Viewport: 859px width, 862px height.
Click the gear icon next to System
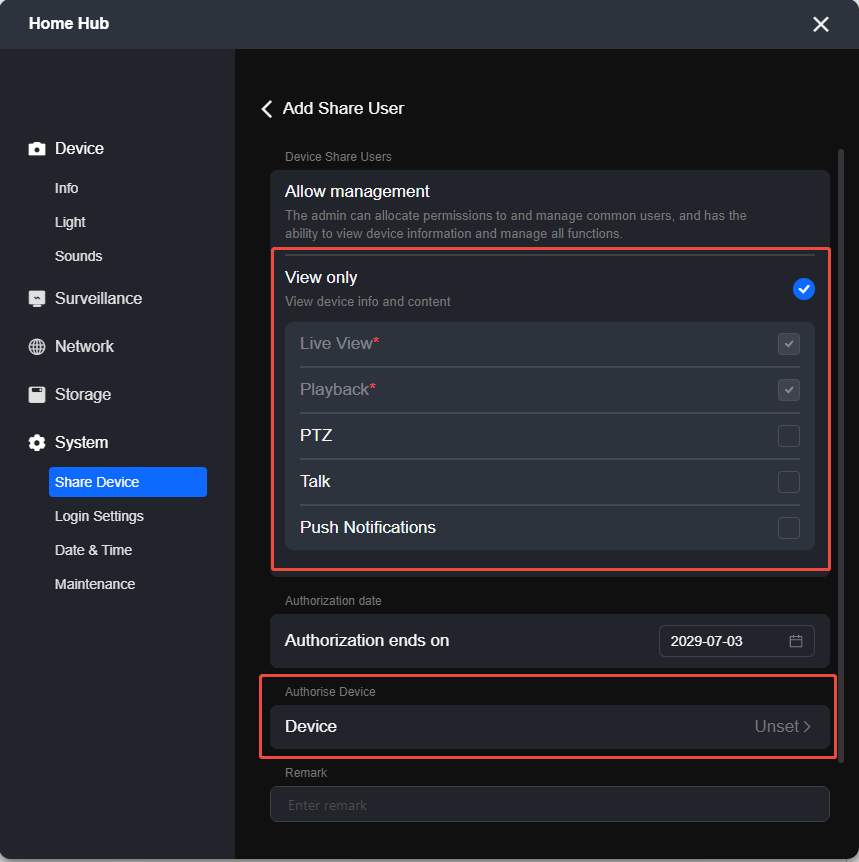(x=37, y=443)
